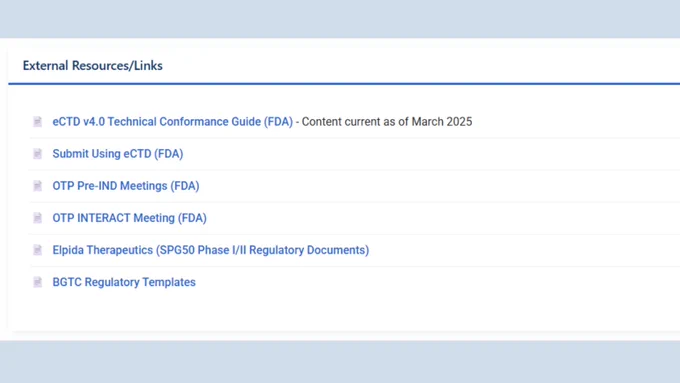Click document icon beside OTP INTERACT Meeting
The image size is (680, 383).
coord(38,218)
